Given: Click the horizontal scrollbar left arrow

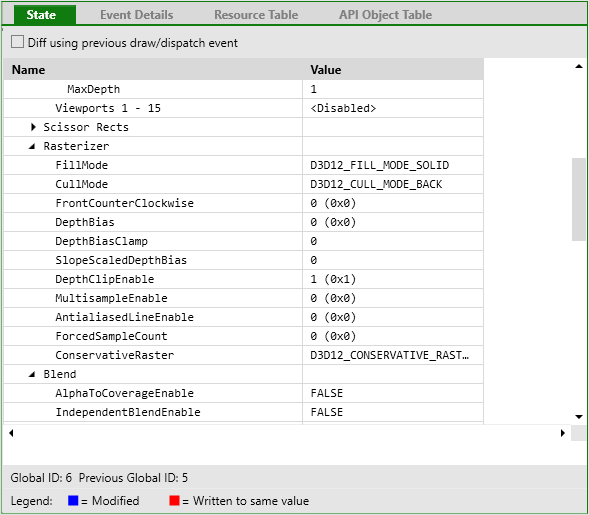Looking at the screenshot, I should pos(11,433).
